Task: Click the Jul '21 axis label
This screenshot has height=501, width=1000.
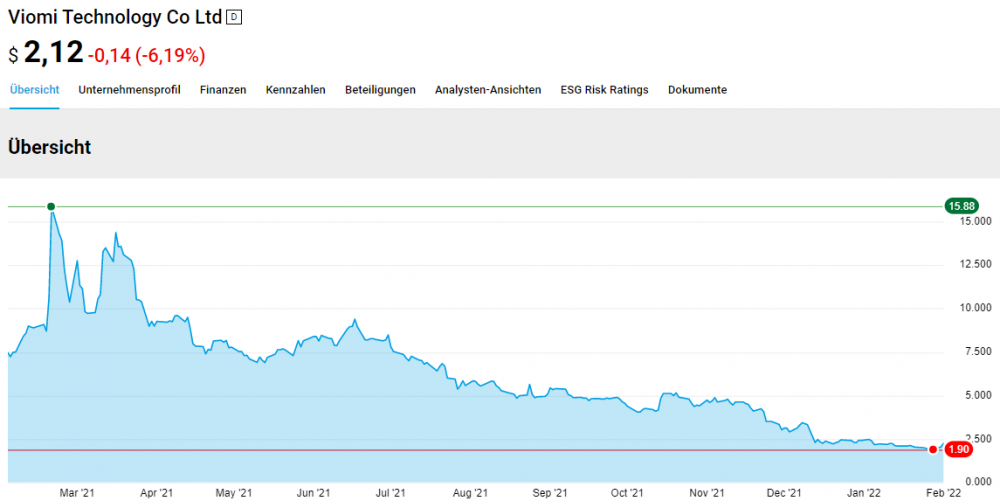Action: (x=390, y=493)
